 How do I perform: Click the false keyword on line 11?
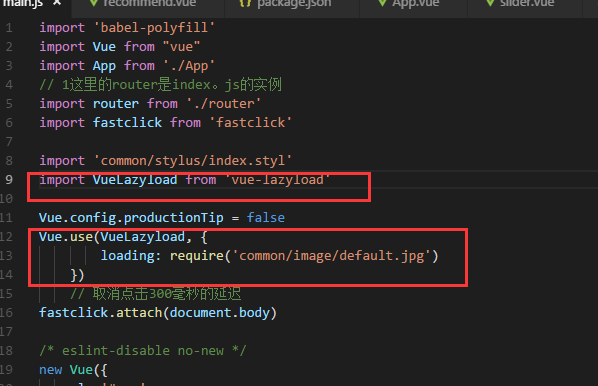[266, 218]
